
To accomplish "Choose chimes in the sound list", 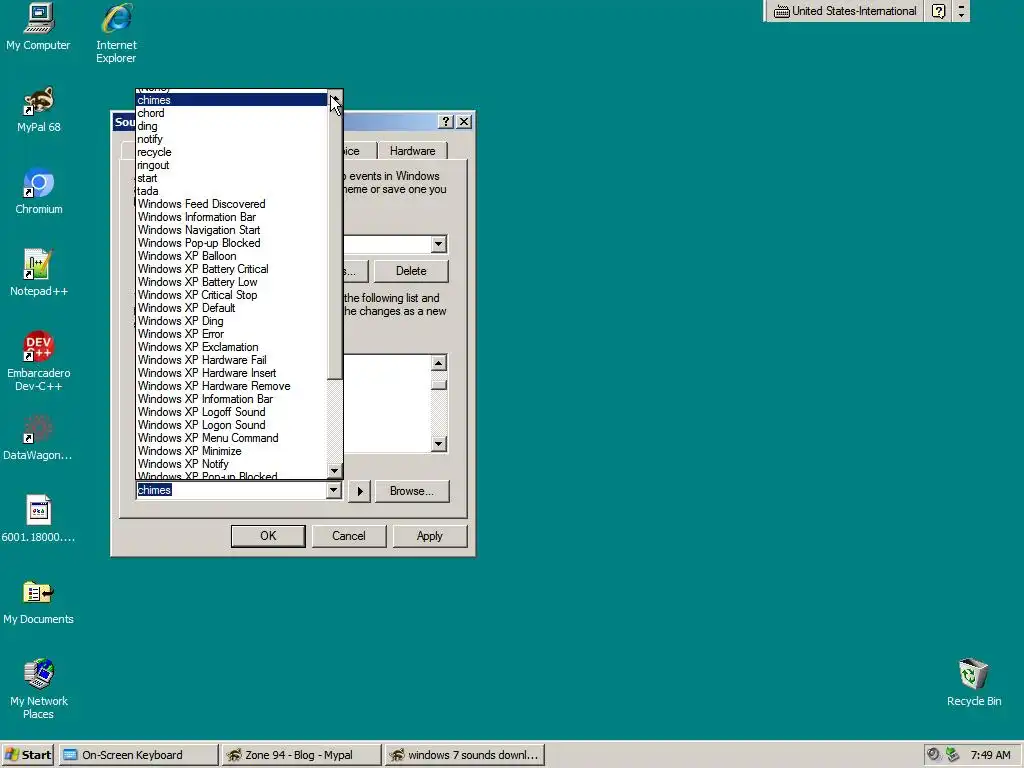I will click(x=231, y=100).
